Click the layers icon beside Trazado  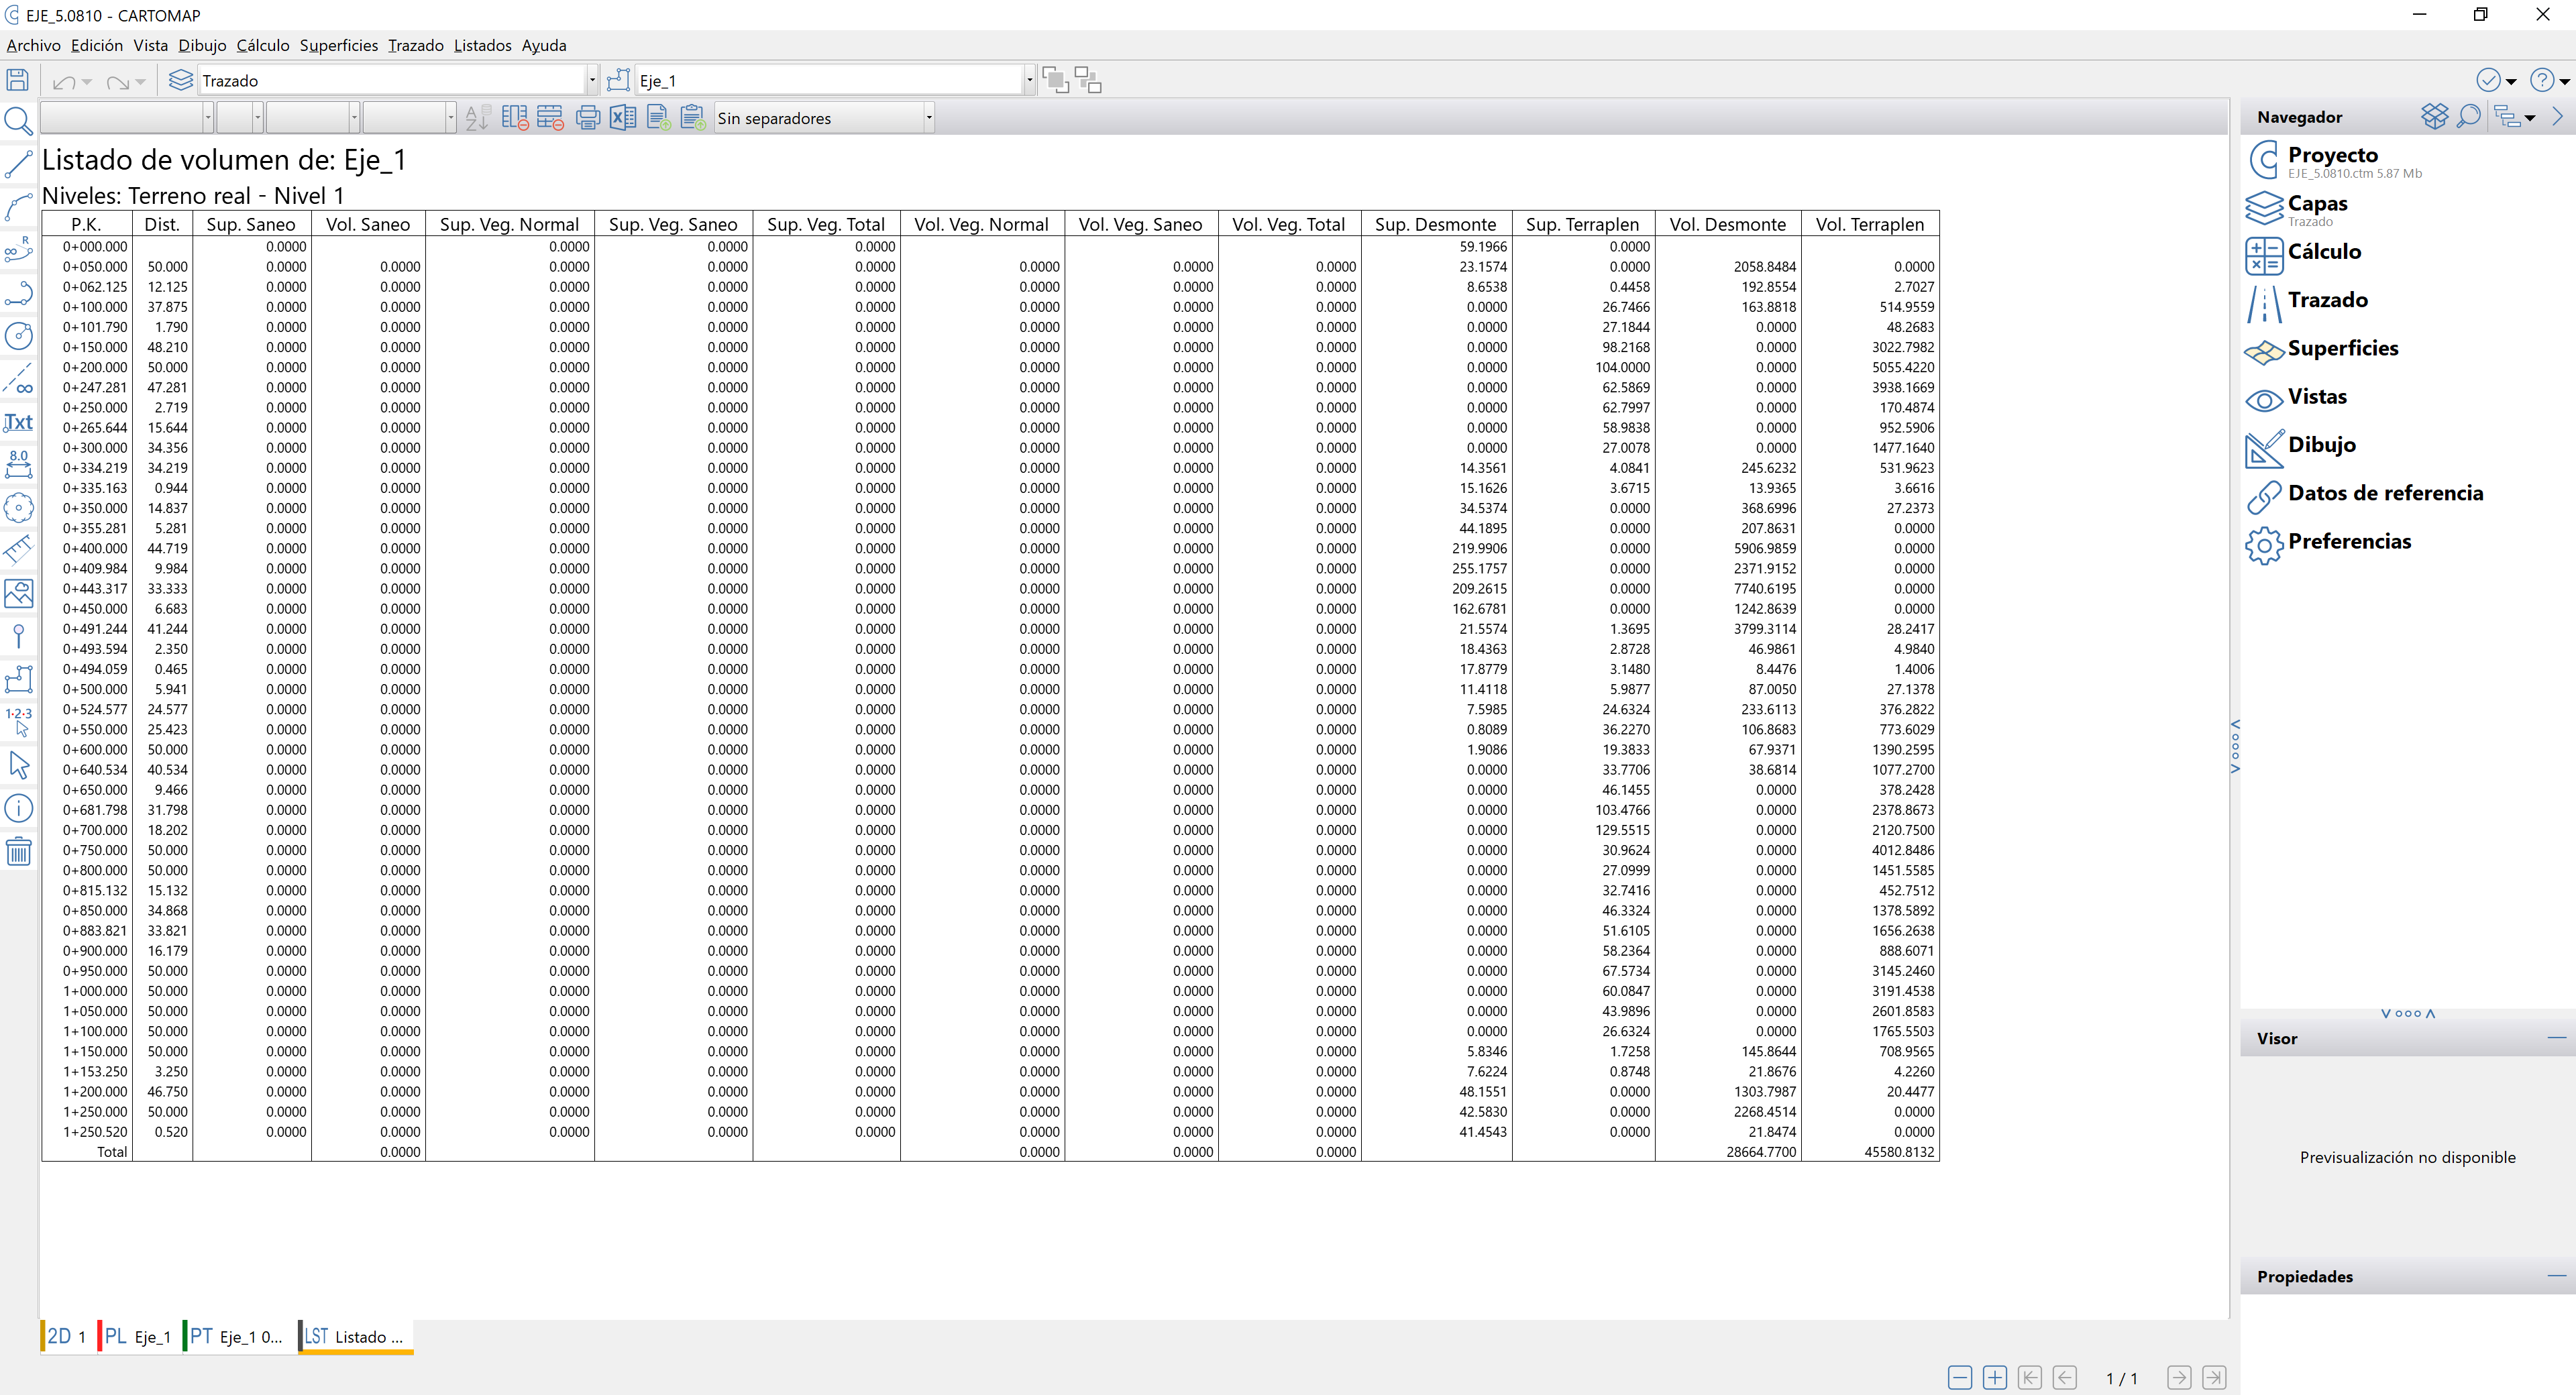180,80
